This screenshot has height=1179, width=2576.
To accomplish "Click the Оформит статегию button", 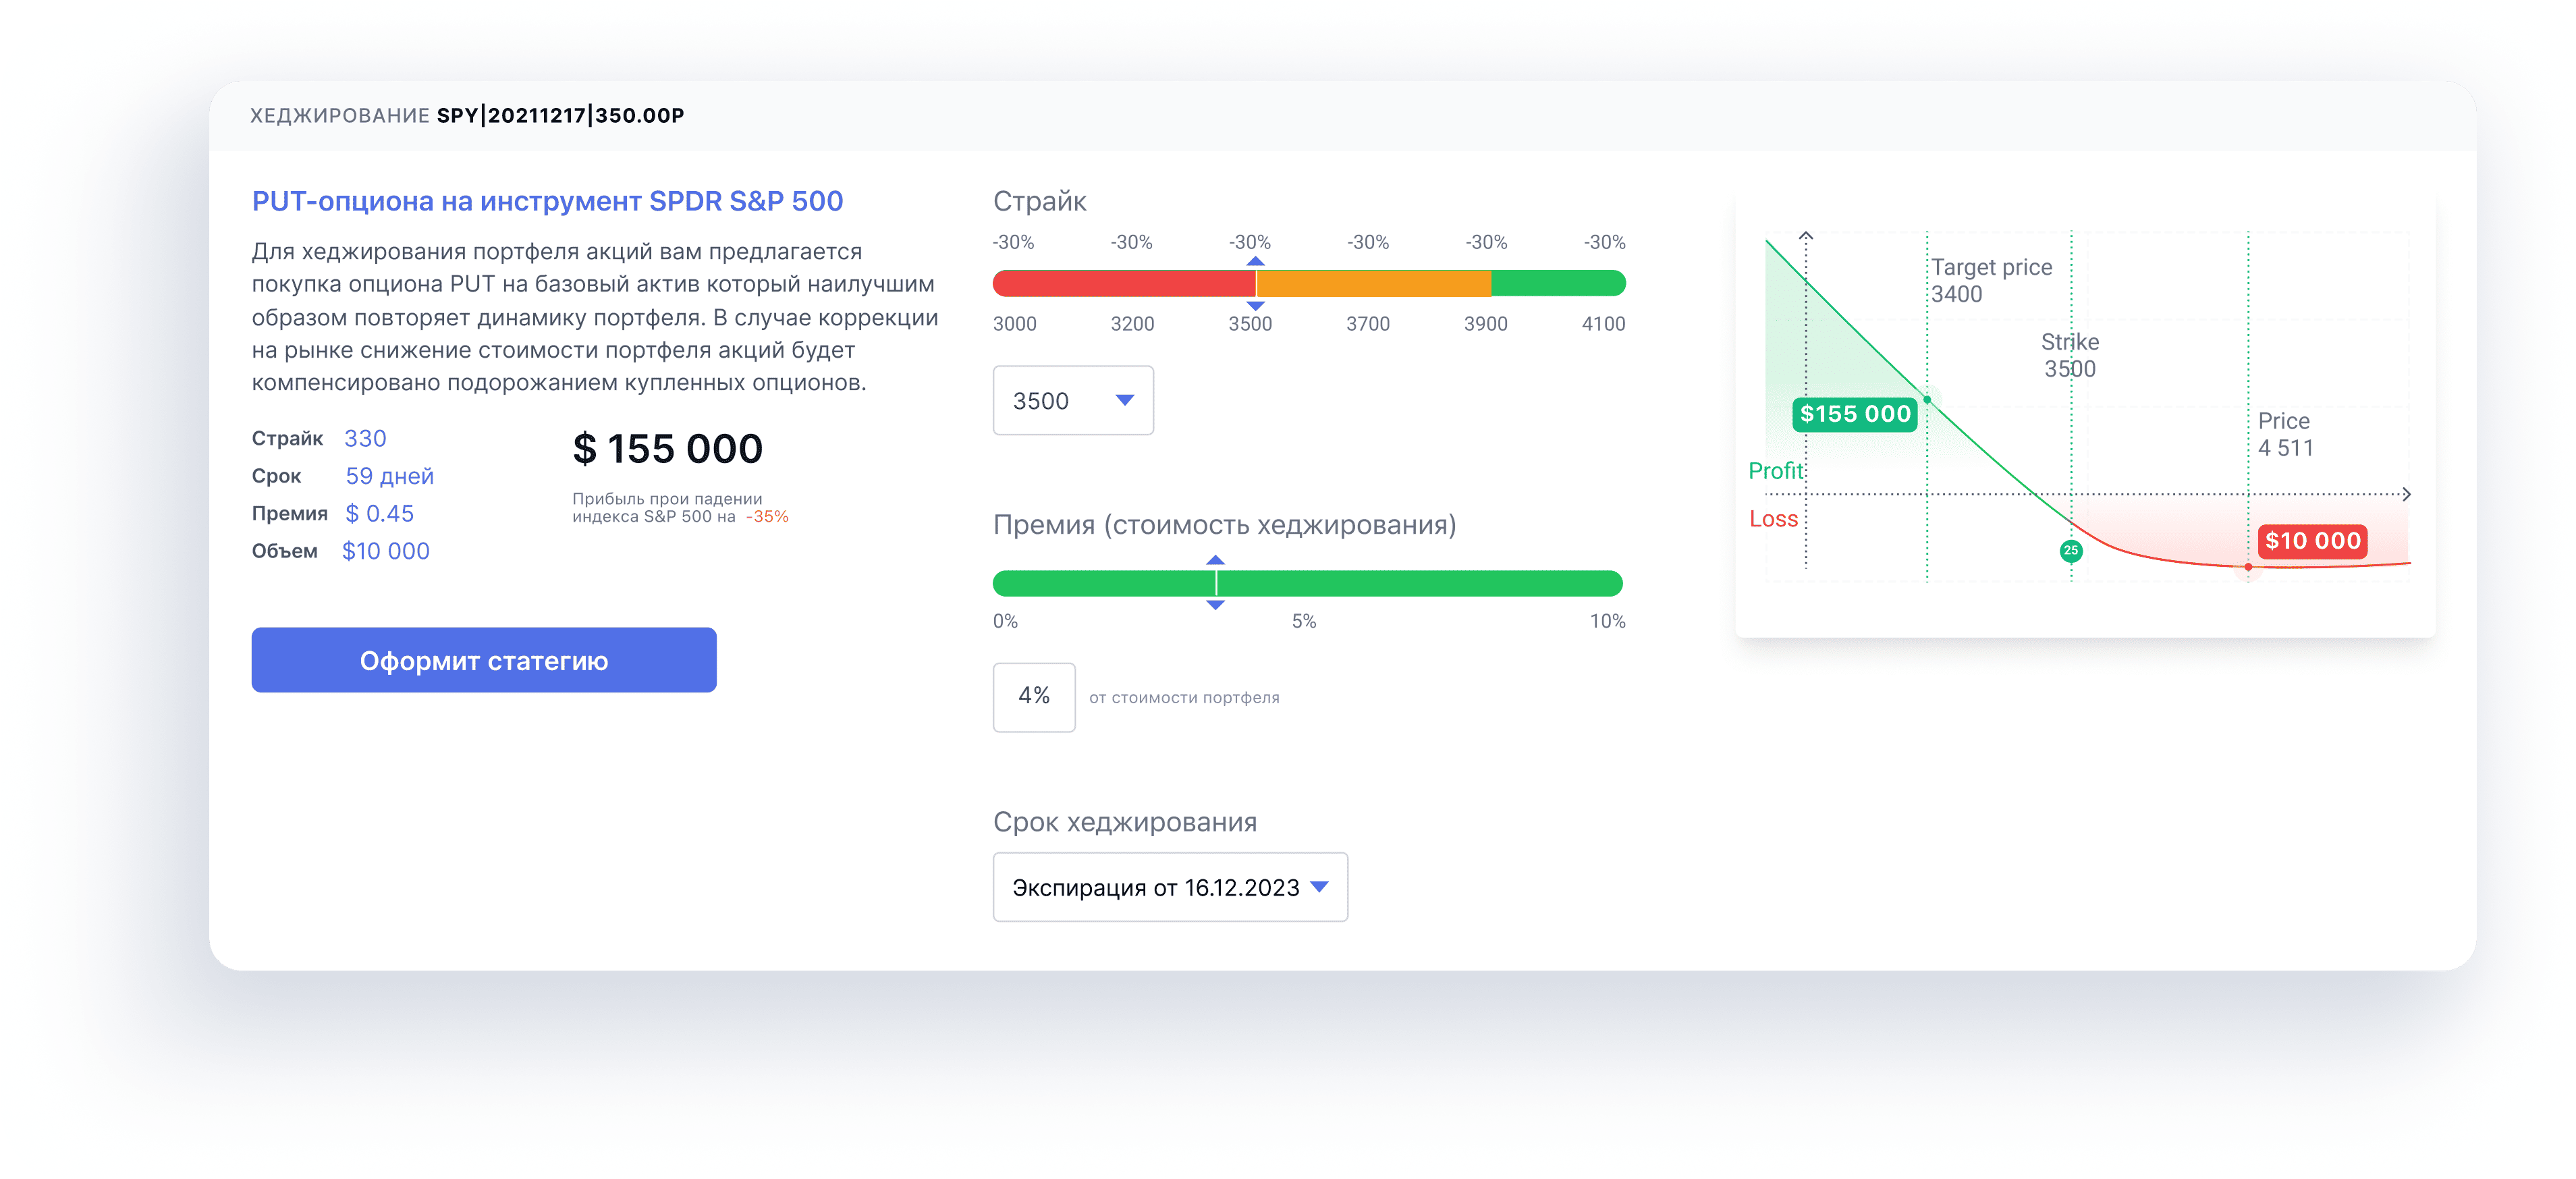I will [483, 660].
